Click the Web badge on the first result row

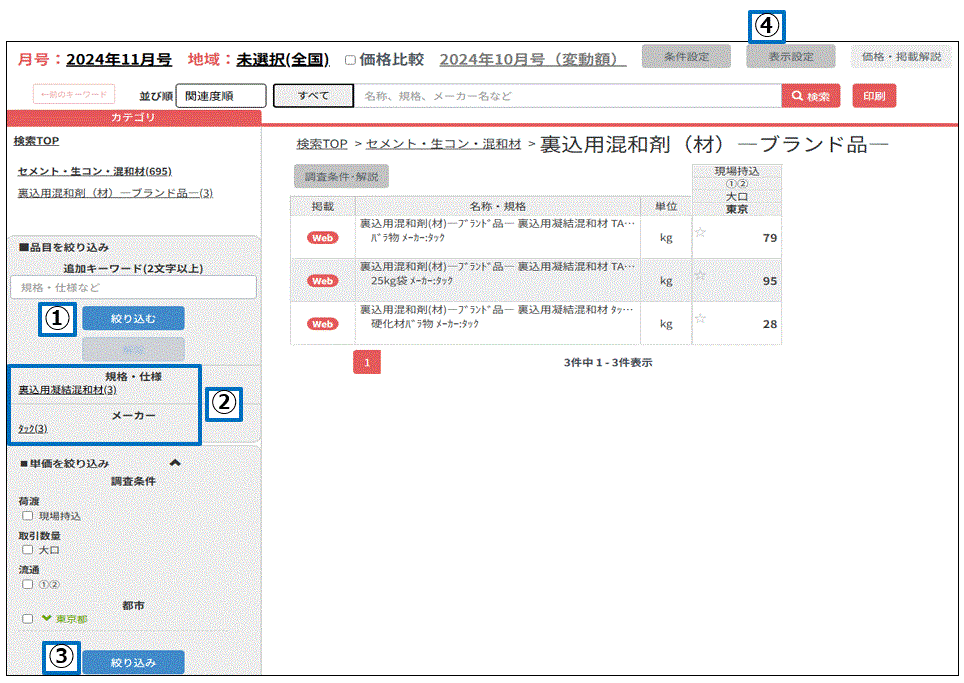(x=322, y=238)
